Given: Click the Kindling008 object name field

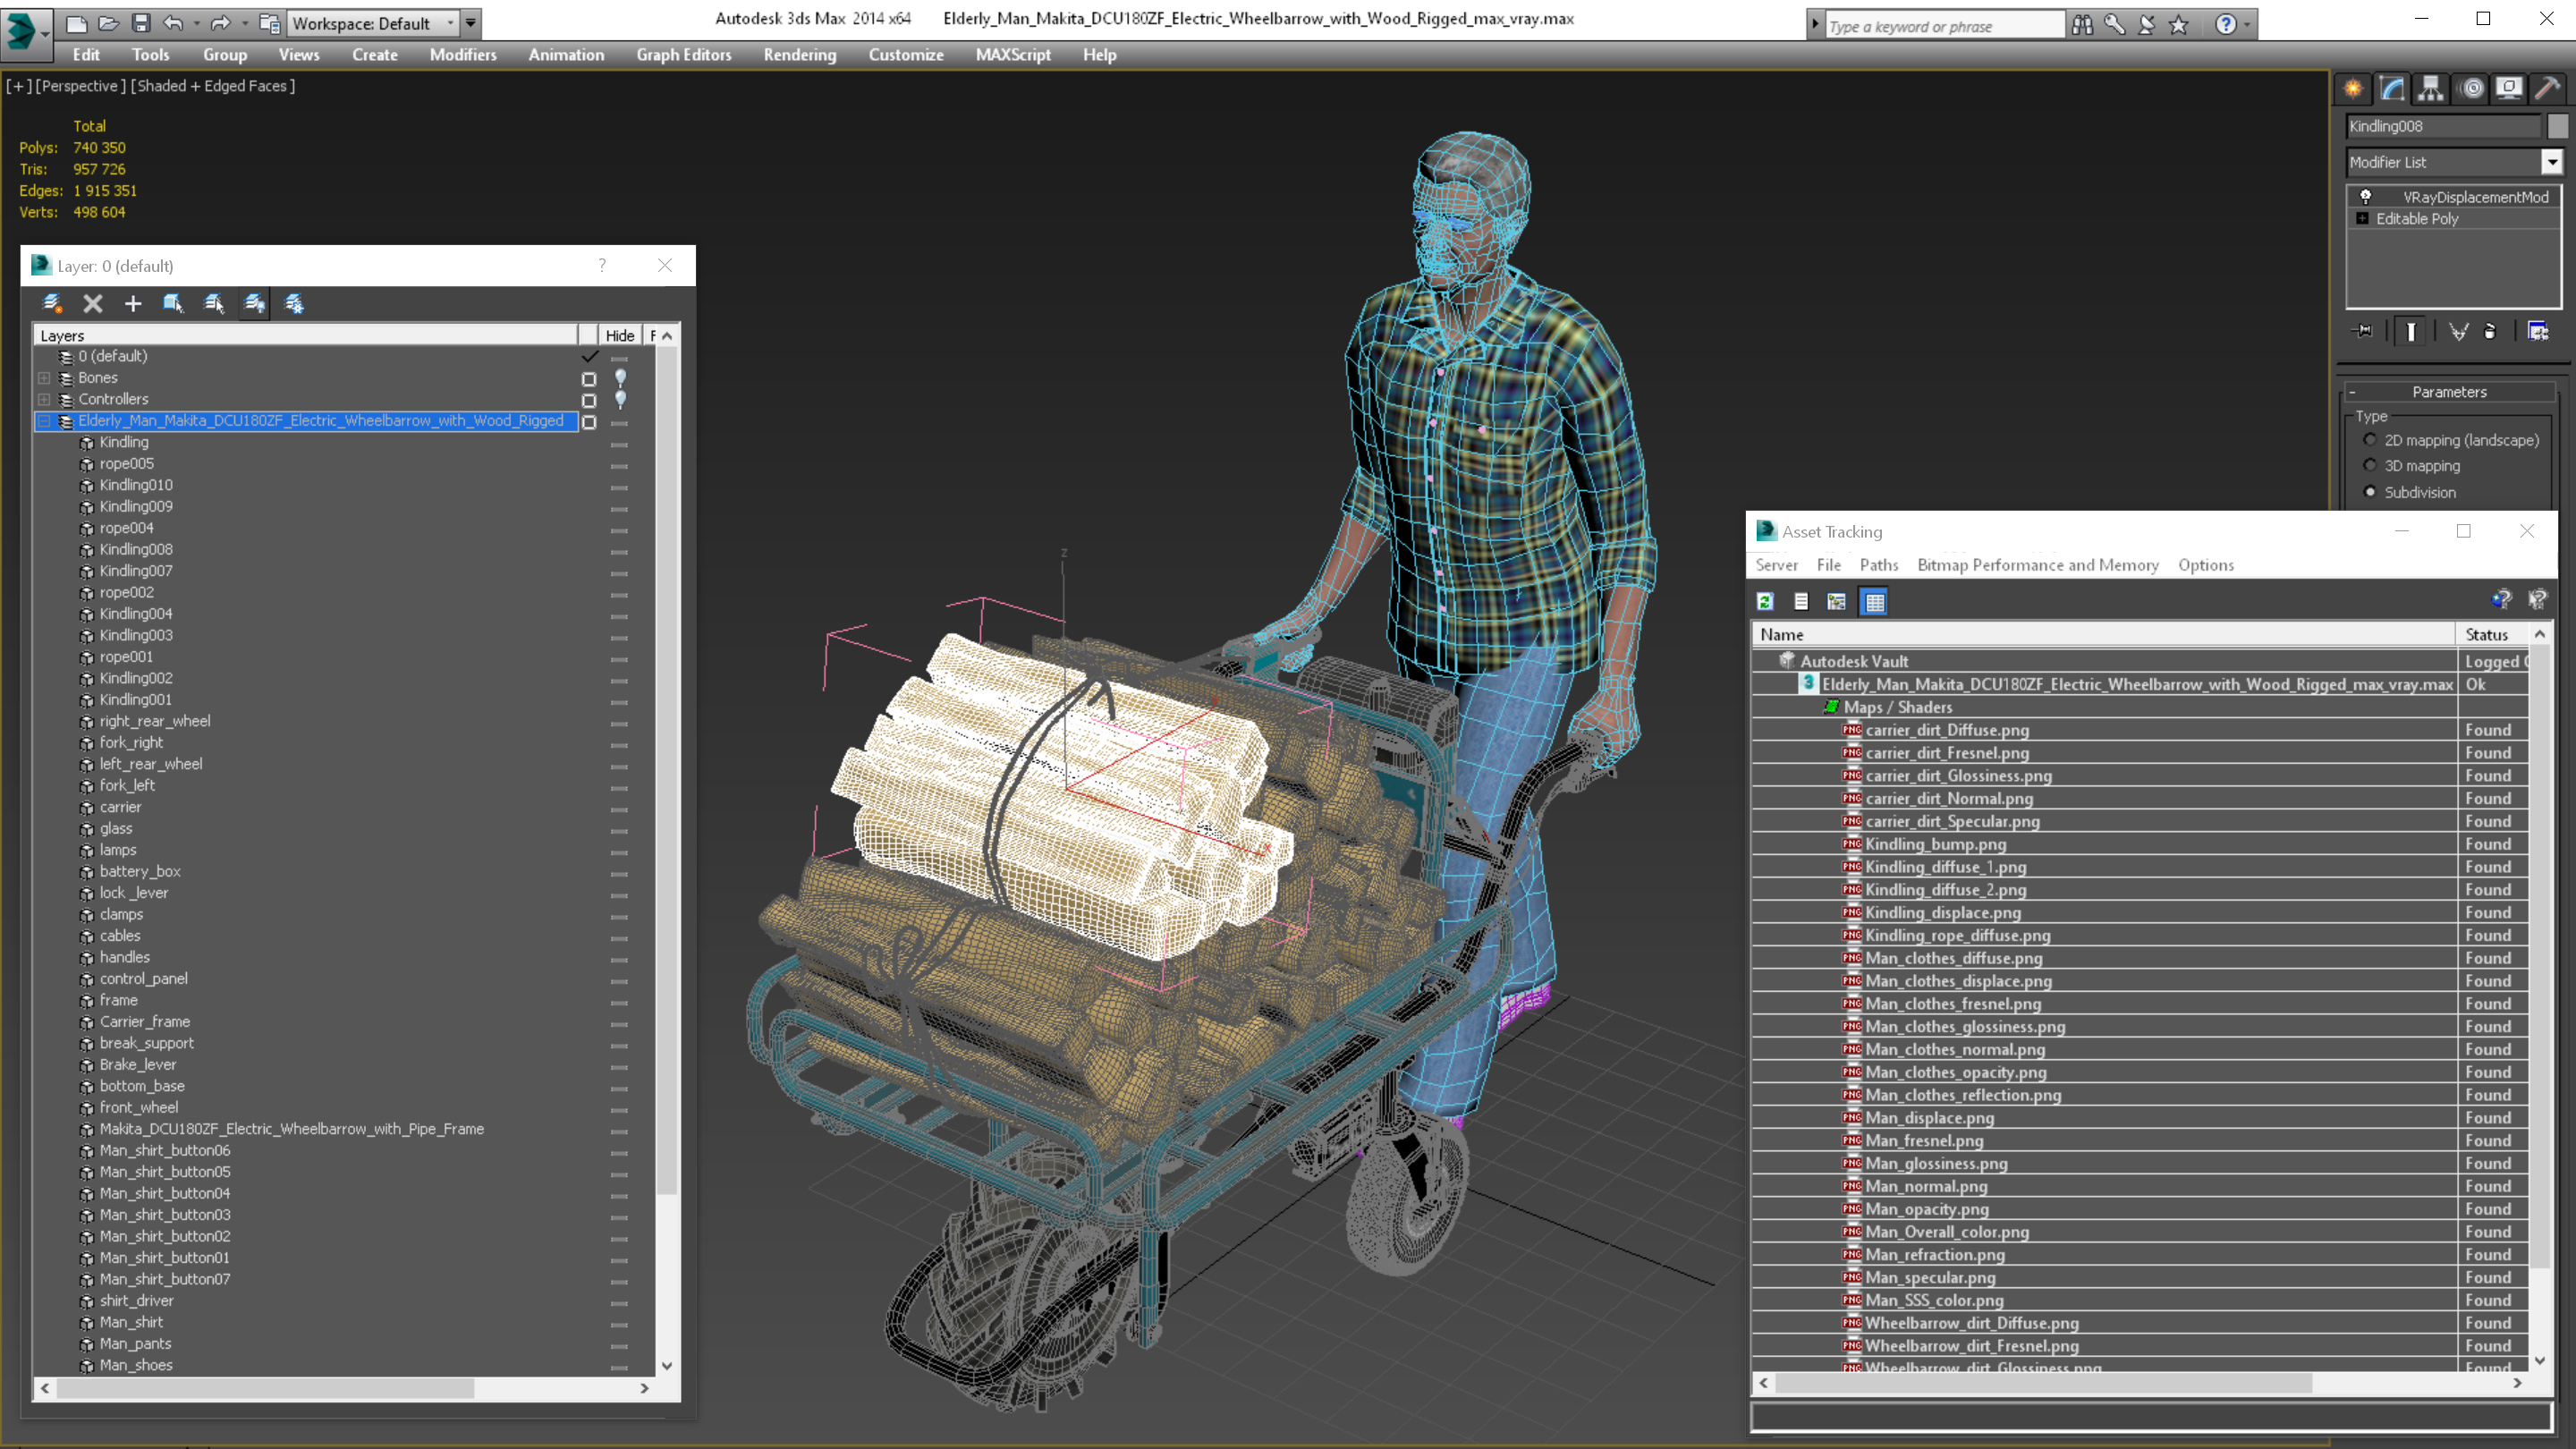Looking at the screenshot, I should (2442, 126).
